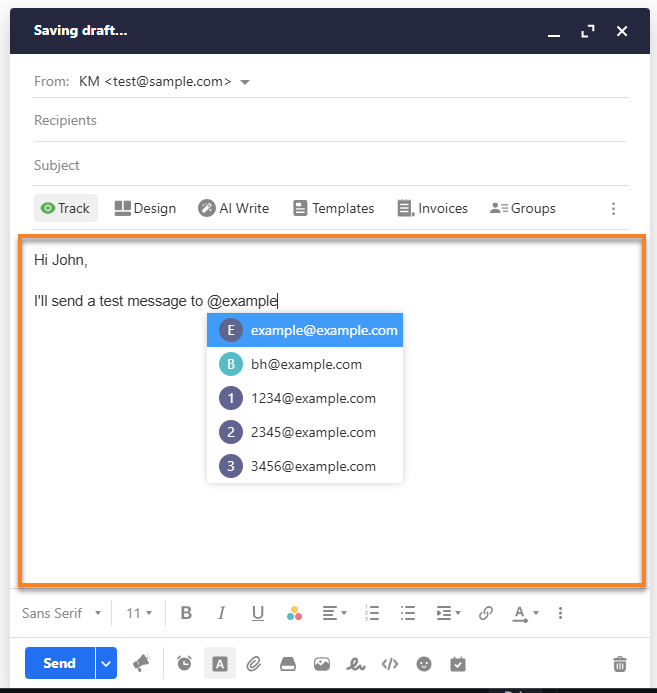This screenshot has width=657, height=693.
Task: Toggle underline formatting
Action: point(258,613)
